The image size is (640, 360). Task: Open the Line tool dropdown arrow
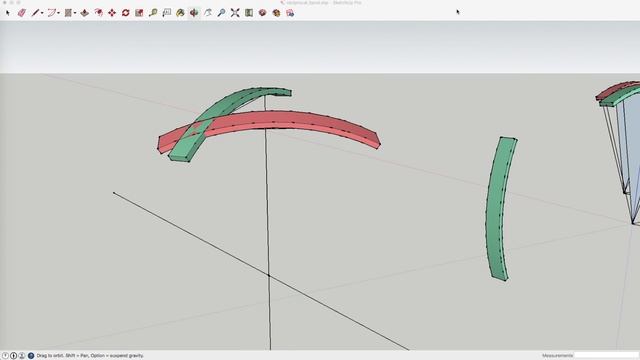coord(42,13)
